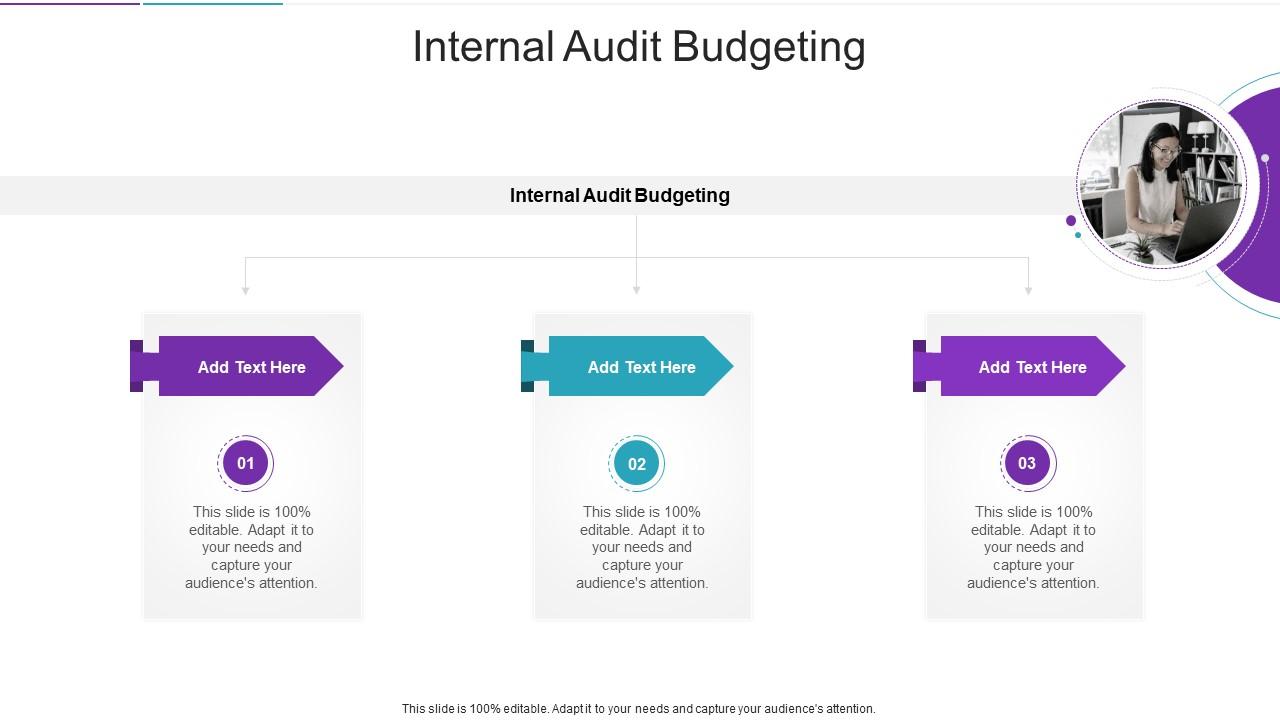Select the teal 02 number circle
Image resolution: width=1280 pixels, height=720 pixels.
(x=636, y=463)
